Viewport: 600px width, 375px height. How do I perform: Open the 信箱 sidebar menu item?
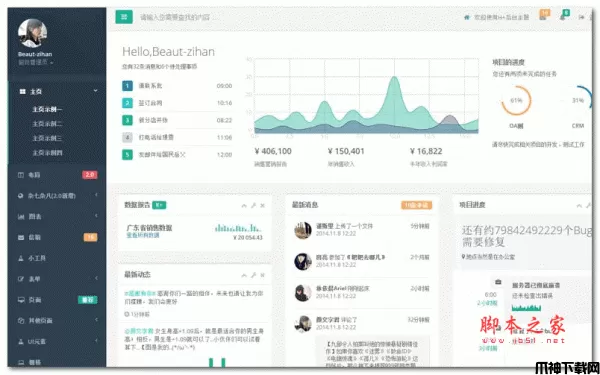57,237
